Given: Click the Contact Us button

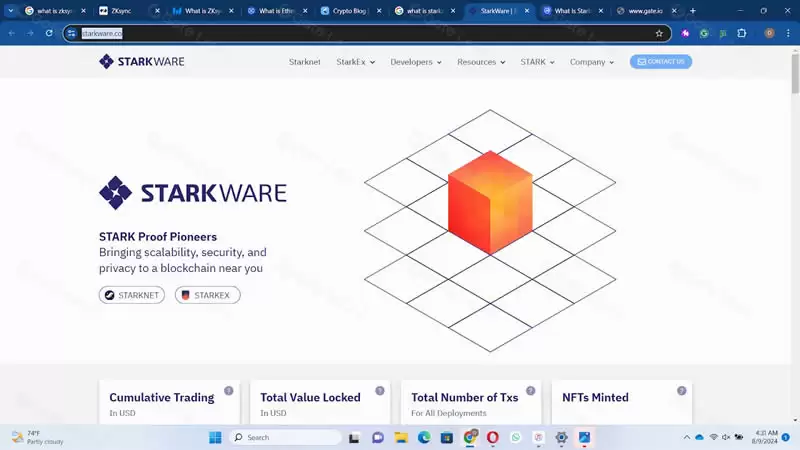Looking at the screenshot, I should tap(660, 62).
